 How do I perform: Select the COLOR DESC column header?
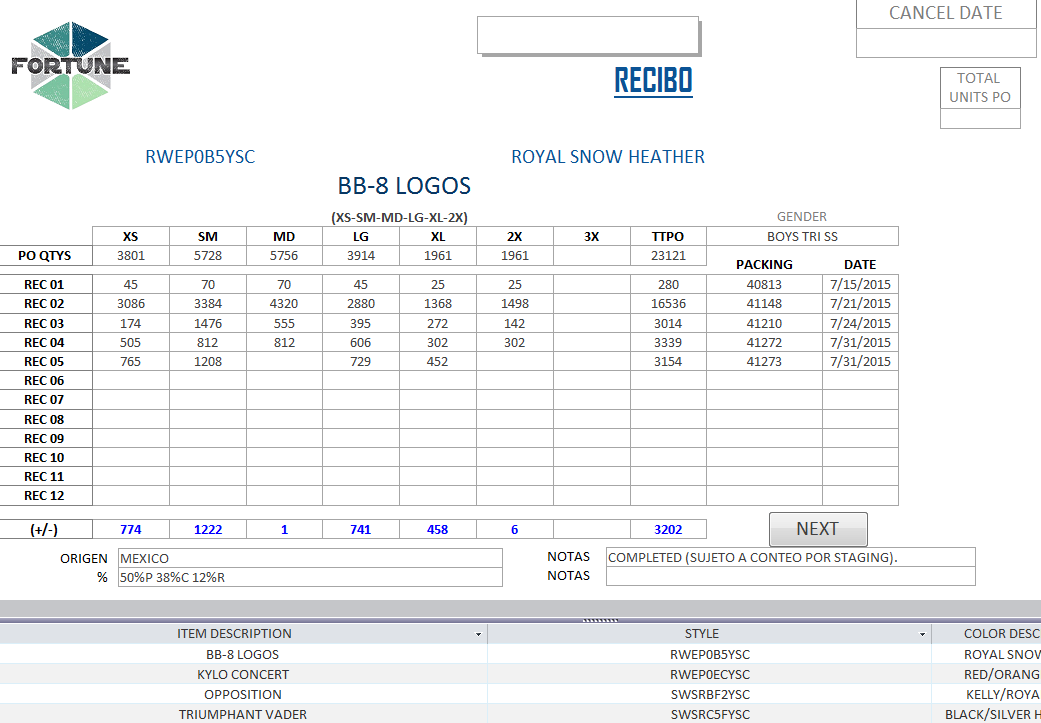[x=987, y=634]
